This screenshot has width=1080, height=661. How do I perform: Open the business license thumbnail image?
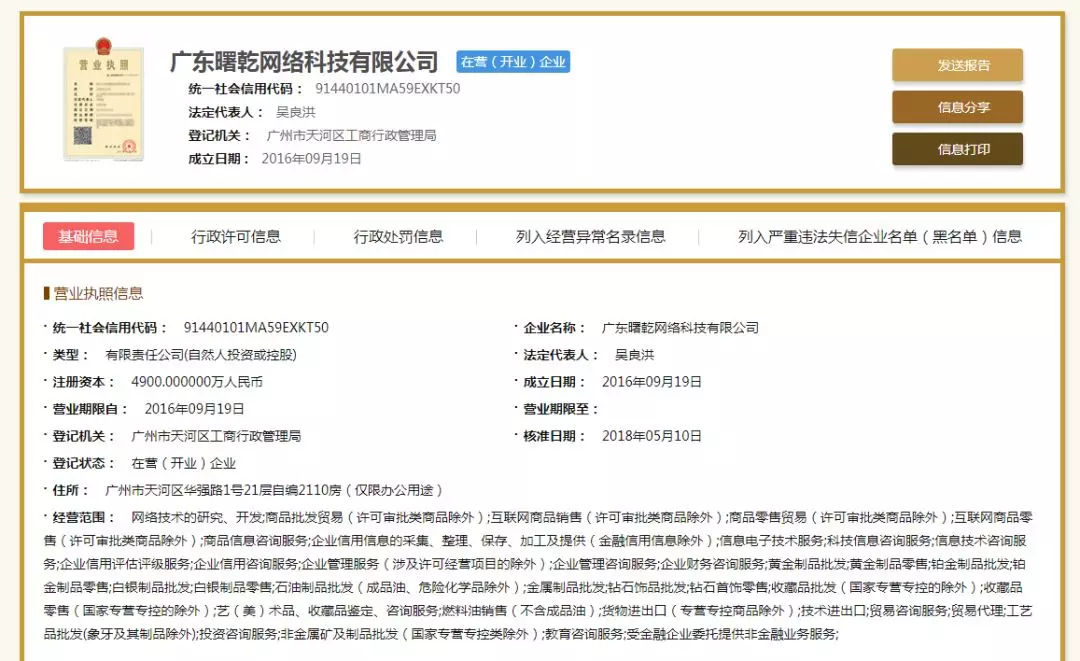102,103
